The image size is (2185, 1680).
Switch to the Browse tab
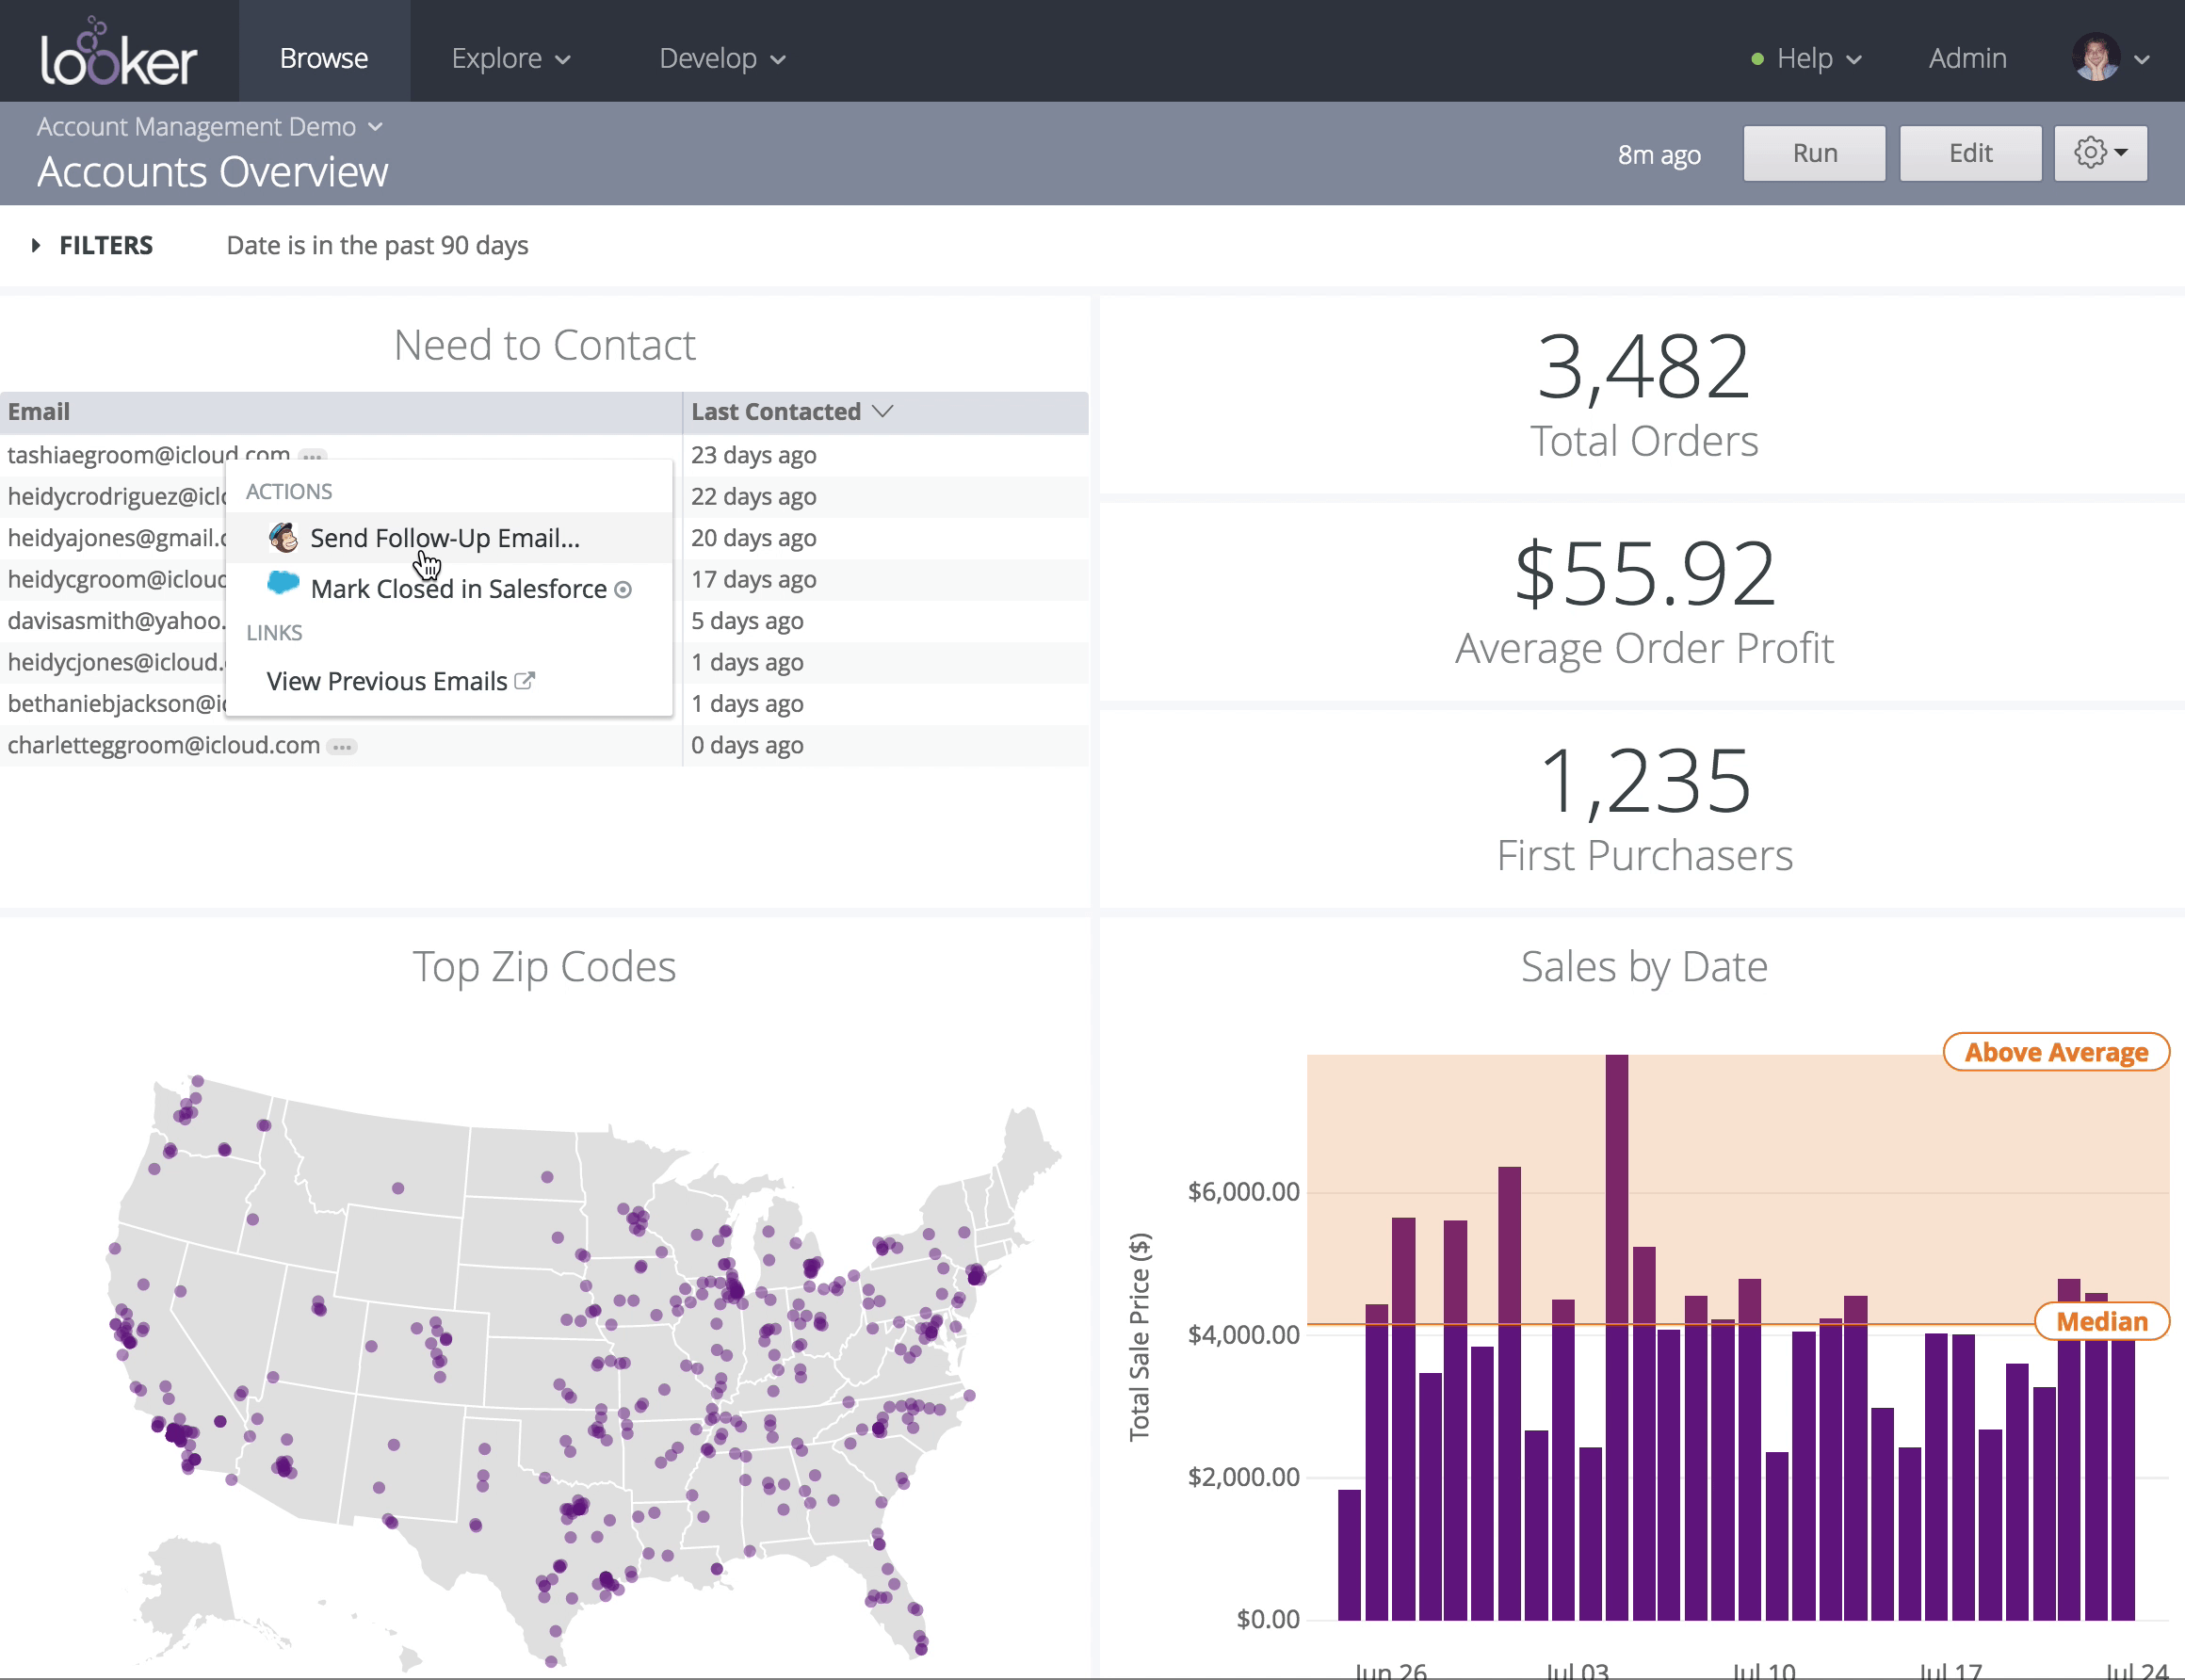[324, 59]
